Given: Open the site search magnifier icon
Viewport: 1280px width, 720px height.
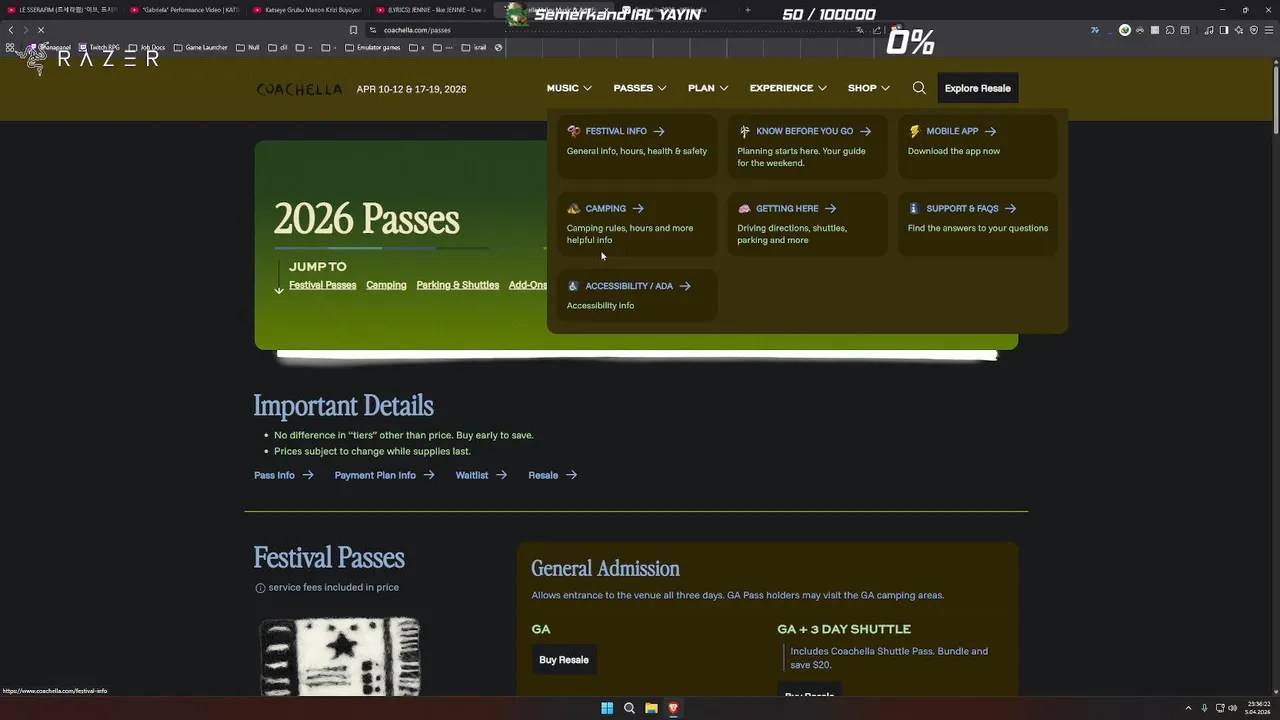Looking at the screenshot, I should (x=919, y=88).
